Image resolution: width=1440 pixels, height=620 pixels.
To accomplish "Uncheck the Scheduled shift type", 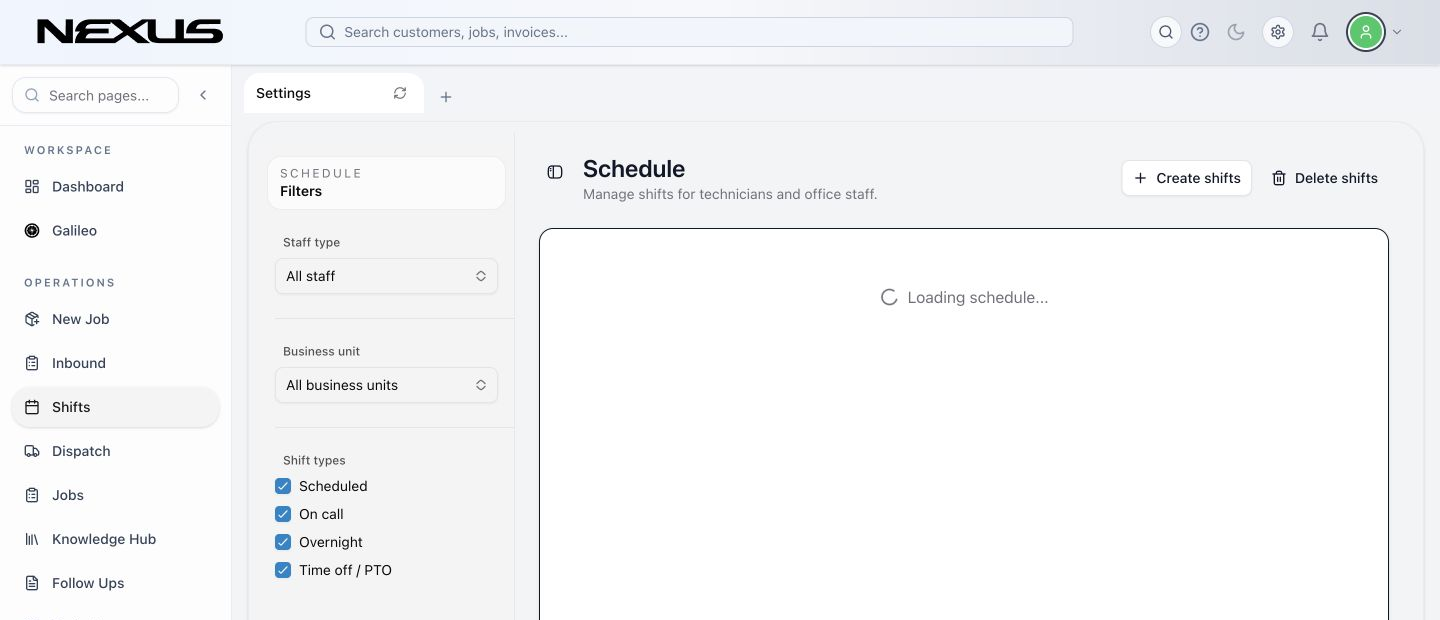I will pos(283,486).
